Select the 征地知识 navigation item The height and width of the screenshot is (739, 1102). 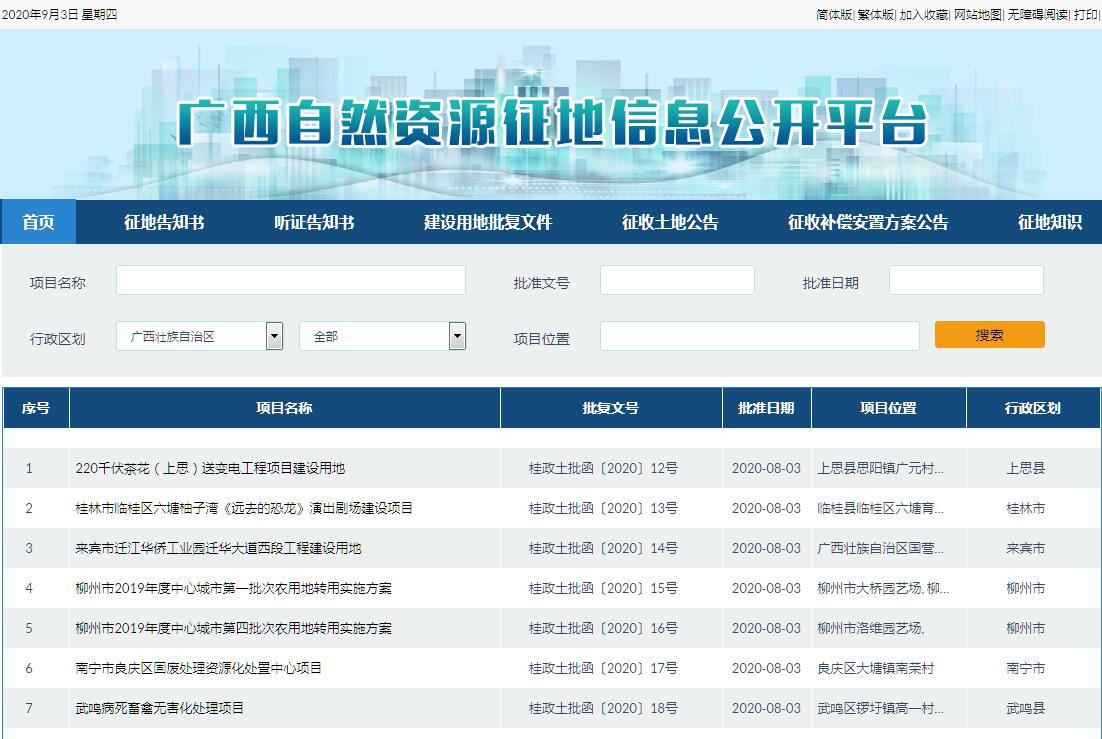click(1049, 222)
